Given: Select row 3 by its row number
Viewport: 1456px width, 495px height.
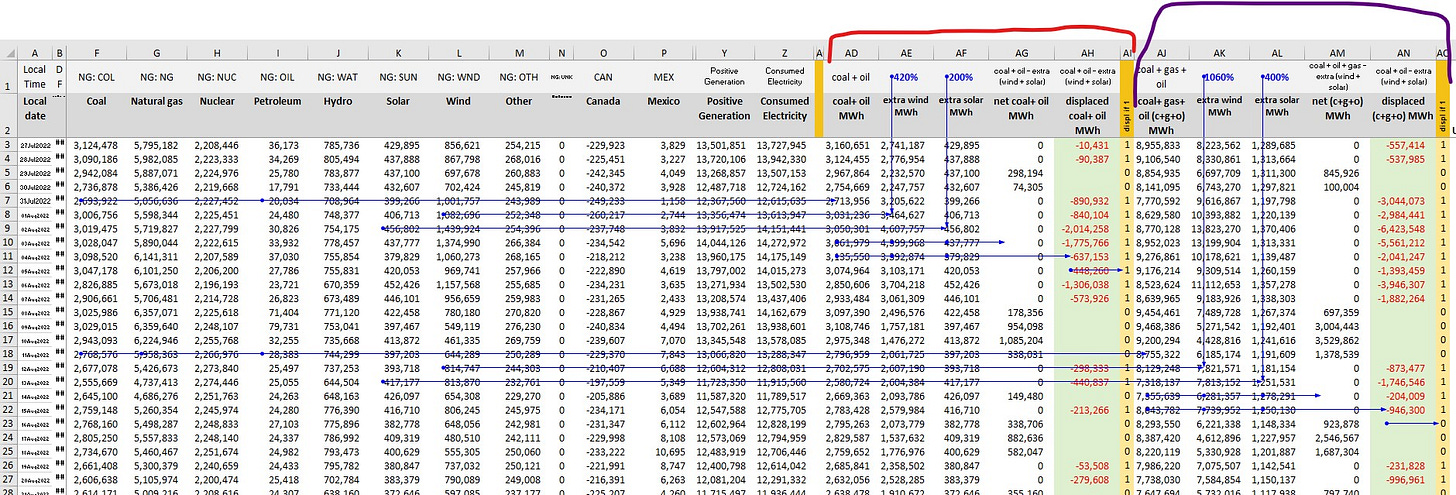Looking at the screenshot, I should tap(7, 145).
